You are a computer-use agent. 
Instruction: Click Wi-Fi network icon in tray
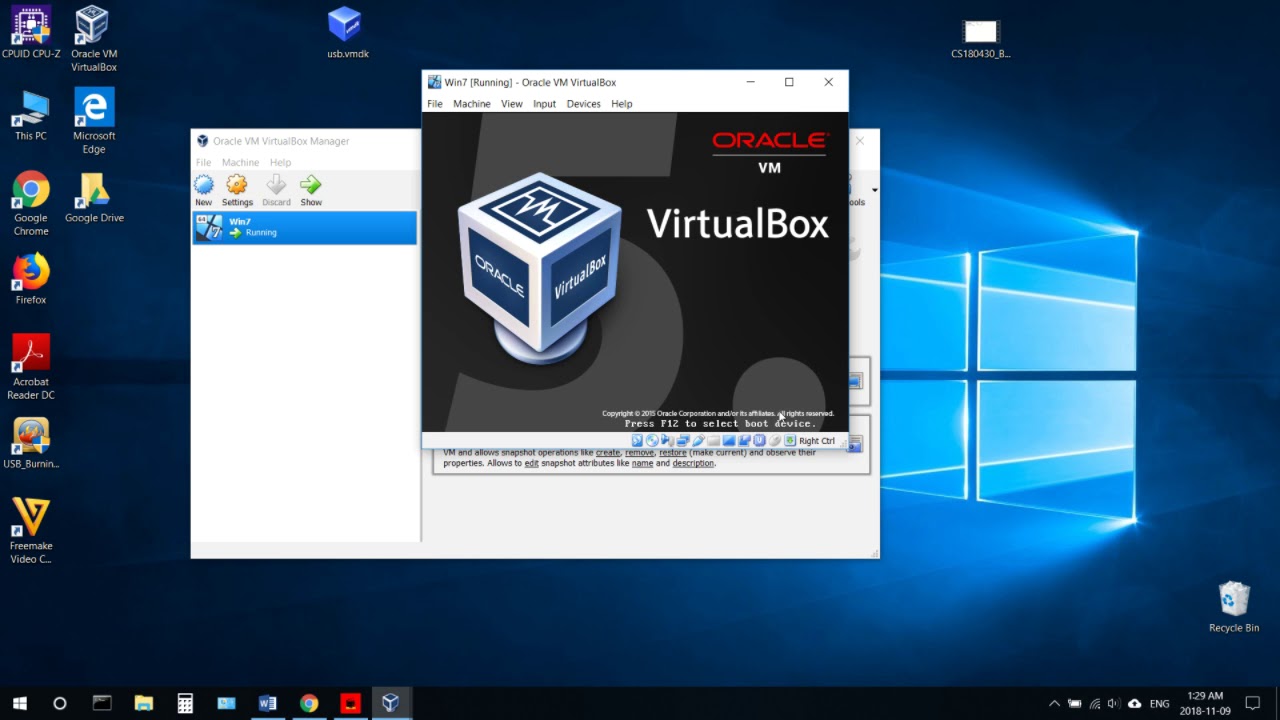1095,704
